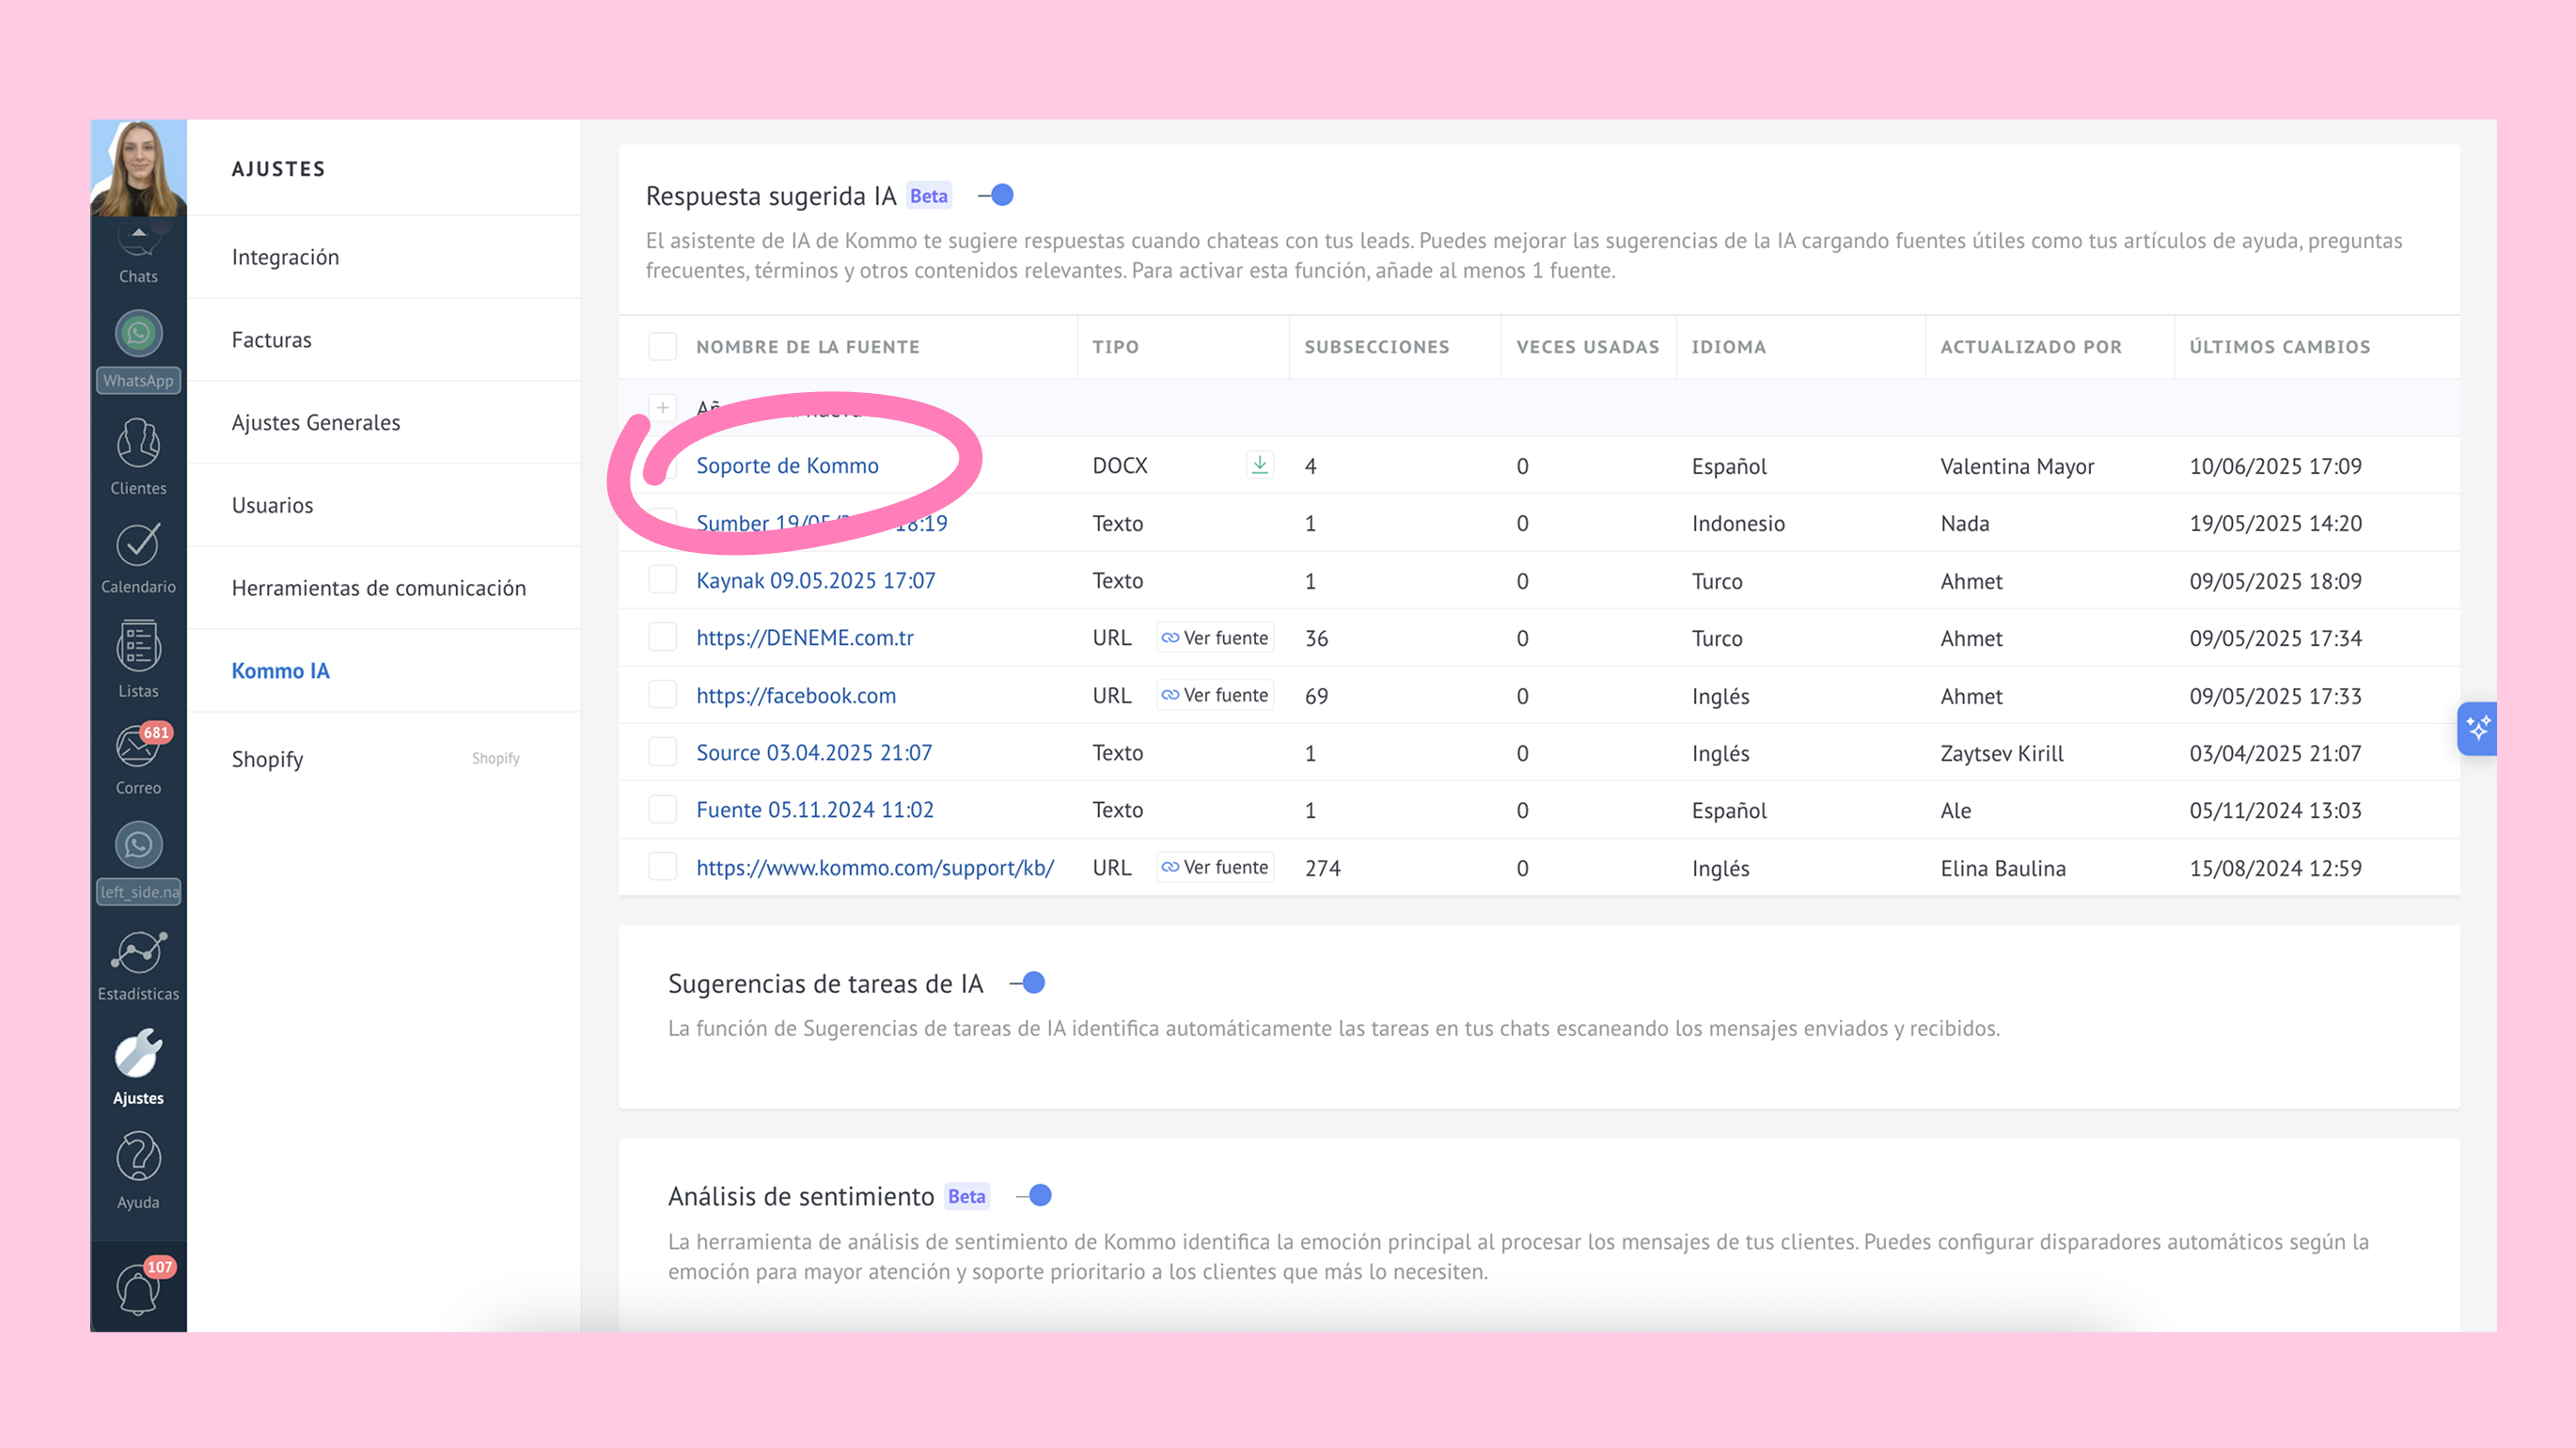Viewport: 2576px width, 1448px height.
Task: Check the Source 03.04.2025 21:07 row checkbox
Action: pos(663,752)
